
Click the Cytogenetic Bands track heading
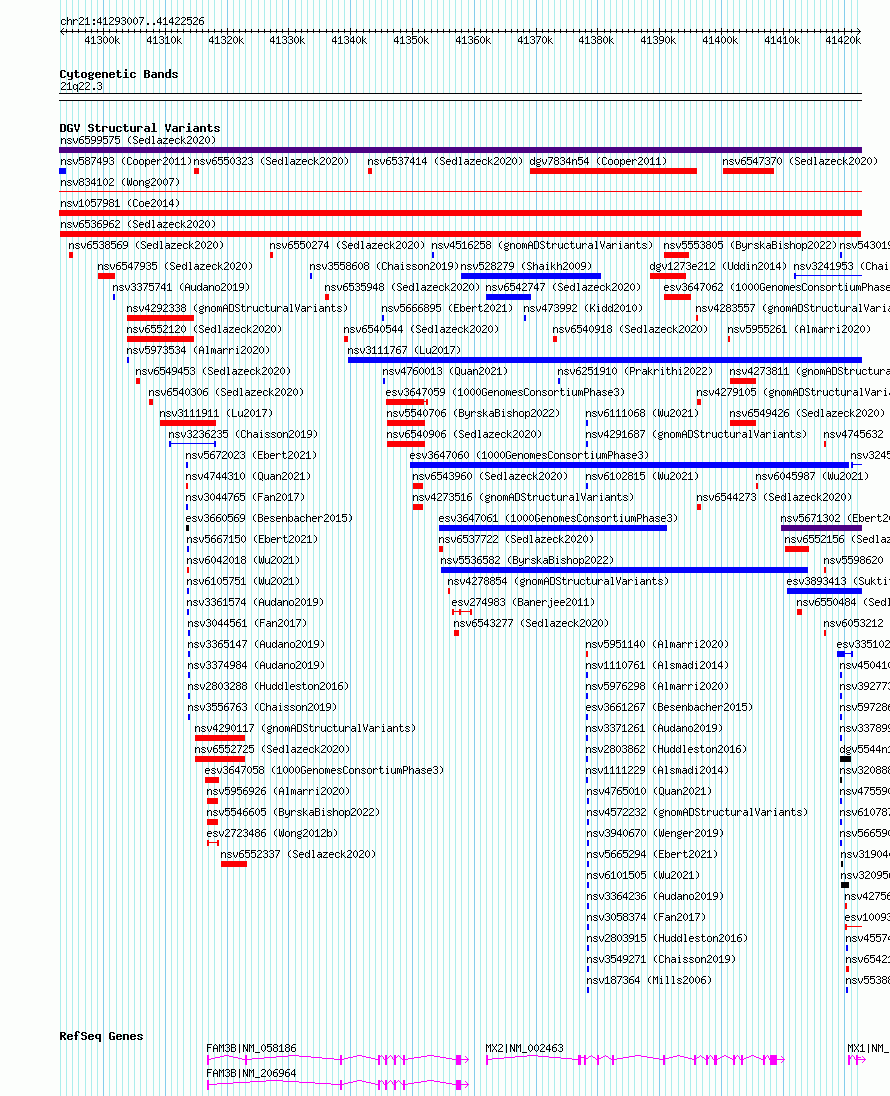pyautogui.click(x=119, y=74)
